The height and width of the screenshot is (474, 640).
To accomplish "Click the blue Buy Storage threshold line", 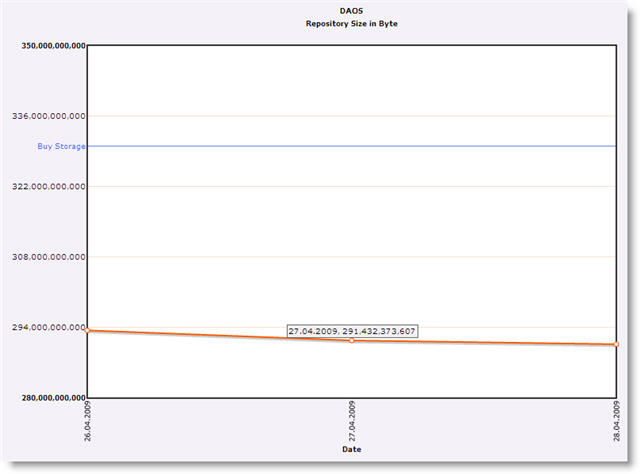I will click(350, 146).
